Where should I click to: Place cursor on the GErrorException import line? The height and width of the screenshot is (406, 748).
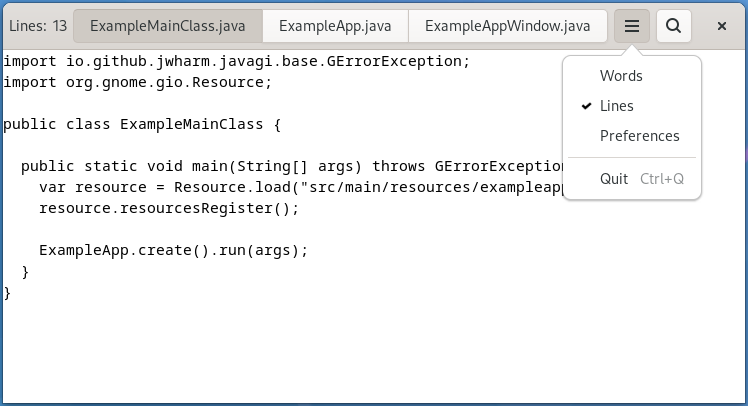click(x=236, y=61)
